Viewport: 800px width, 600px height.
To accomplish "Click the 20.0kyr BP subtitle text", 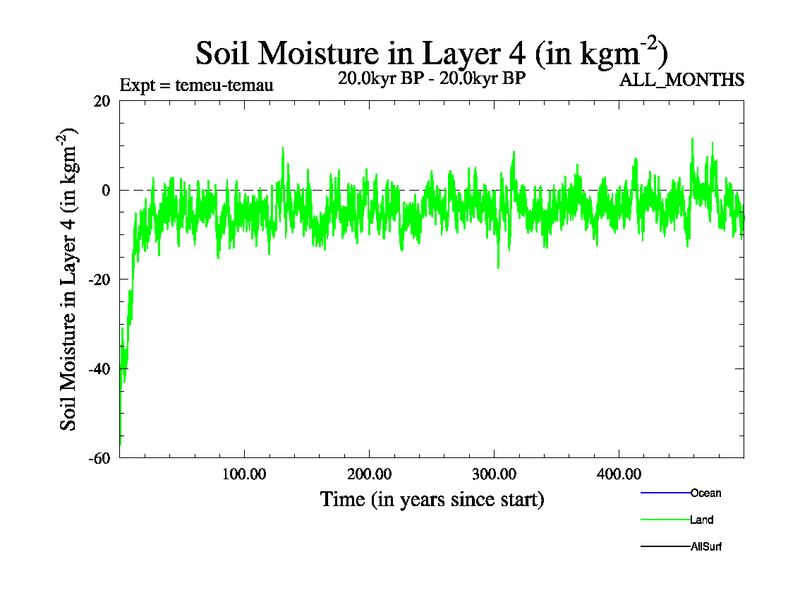I will coord(431,78).
